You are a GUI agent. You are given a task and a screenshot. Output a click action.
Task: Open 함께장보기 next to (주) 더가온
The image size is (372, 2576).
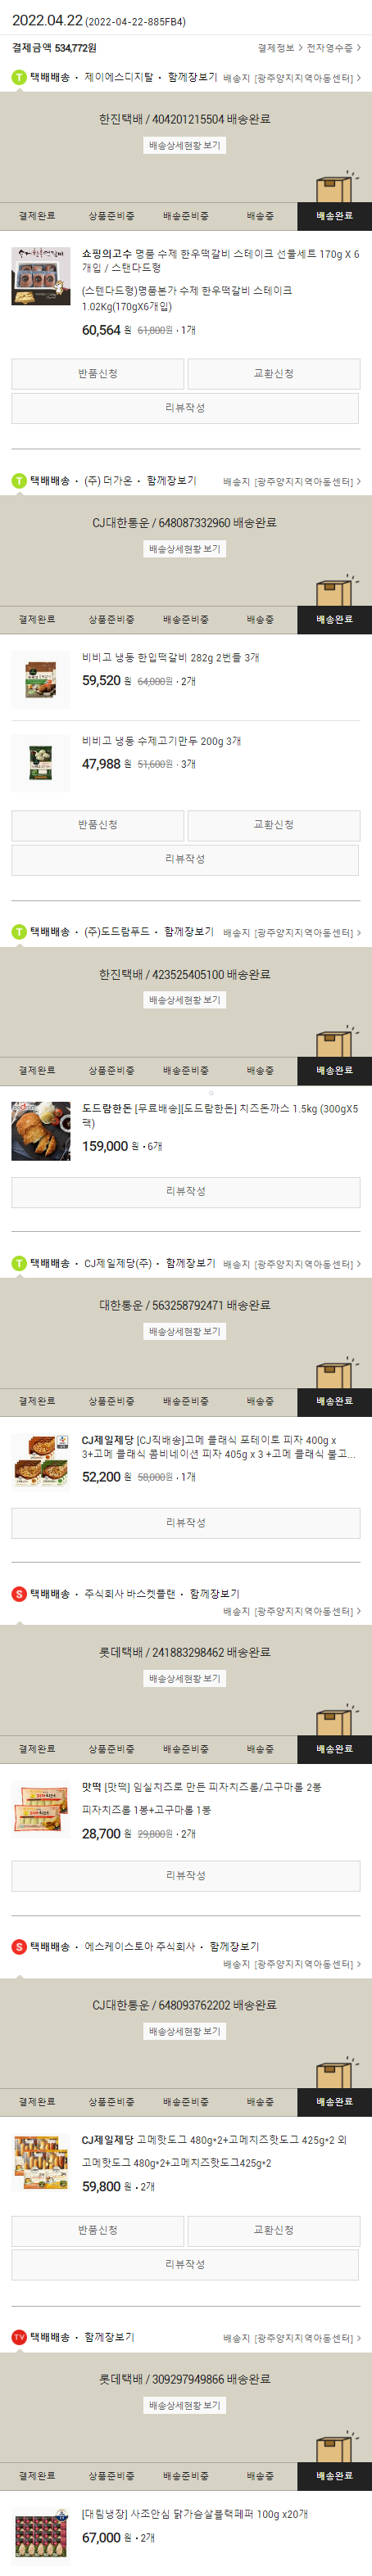tap(171, 481)
